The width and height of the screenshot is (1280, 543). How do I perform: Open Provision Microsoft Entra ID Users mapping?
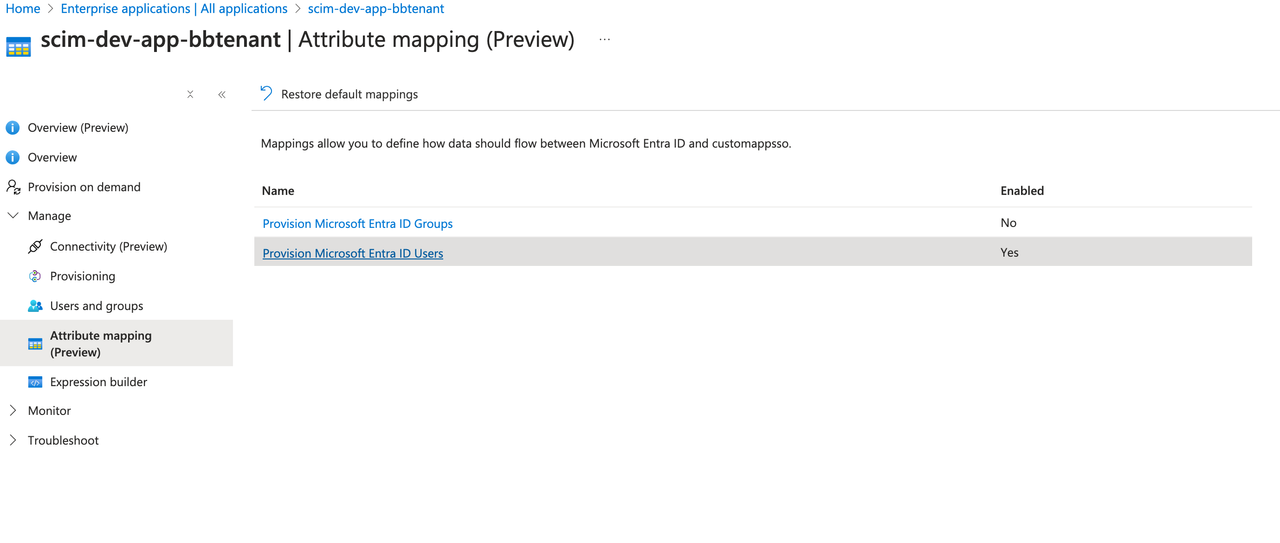point(352,254)
